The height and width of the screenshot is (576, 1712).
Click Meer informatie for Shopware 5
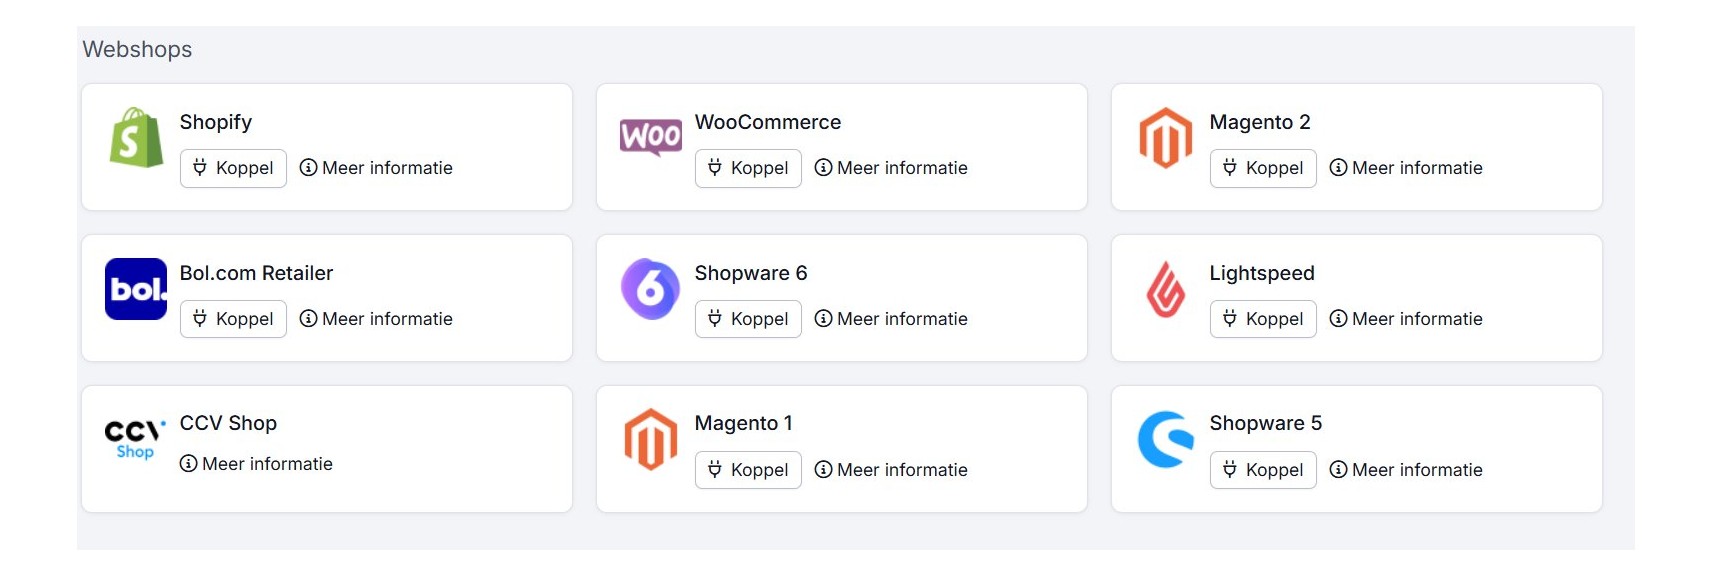point(1407,469)
